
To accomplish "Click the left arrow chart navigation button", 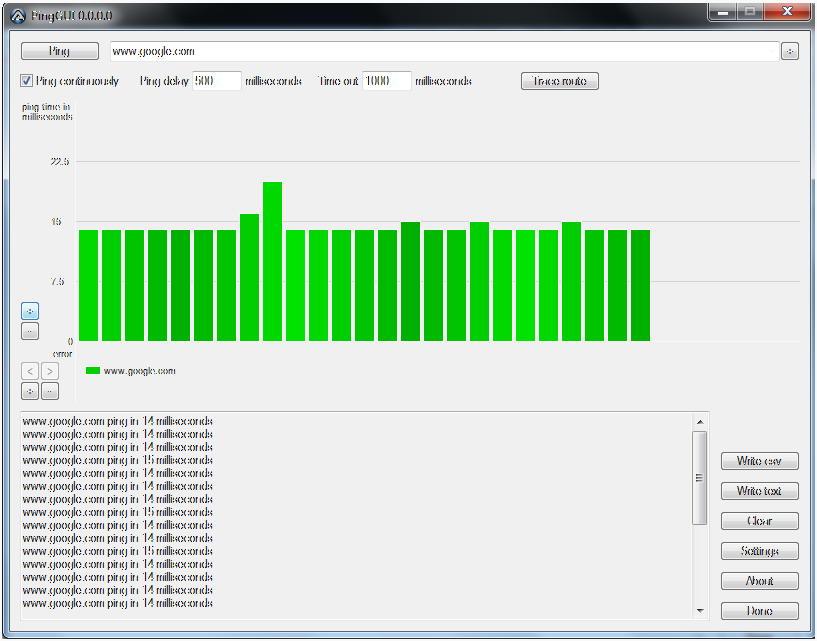I will coord(30,371).
